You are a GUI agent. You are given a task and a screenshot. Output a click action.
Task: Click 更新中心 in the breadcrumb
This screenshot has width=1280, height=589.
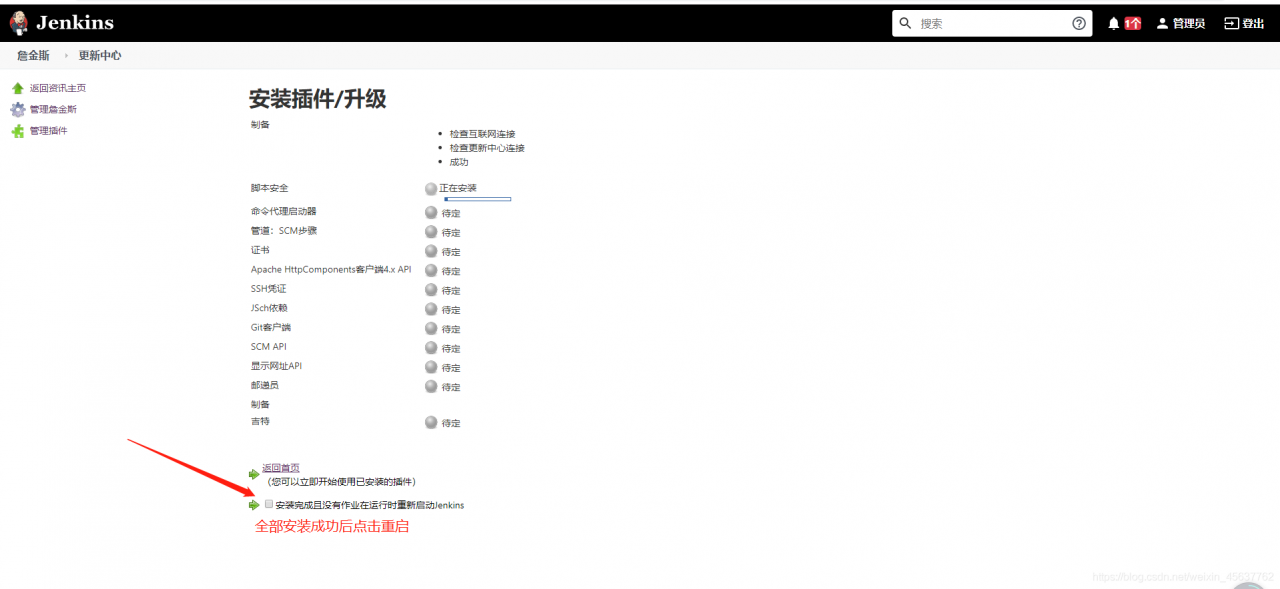(x=100, y=56)
